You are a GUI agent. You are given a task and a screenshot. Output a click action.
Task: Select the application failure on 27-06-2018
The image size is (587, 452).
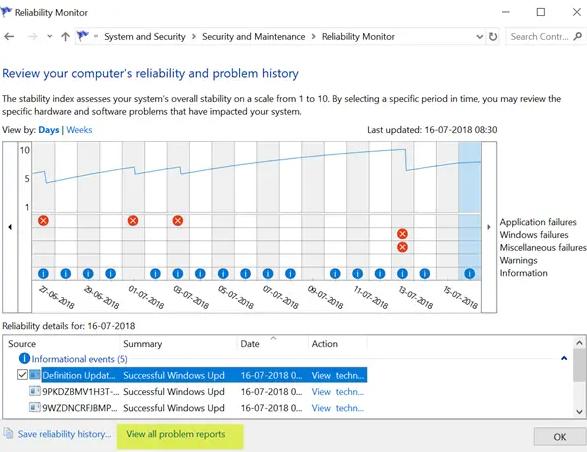[x=43, y=221]
